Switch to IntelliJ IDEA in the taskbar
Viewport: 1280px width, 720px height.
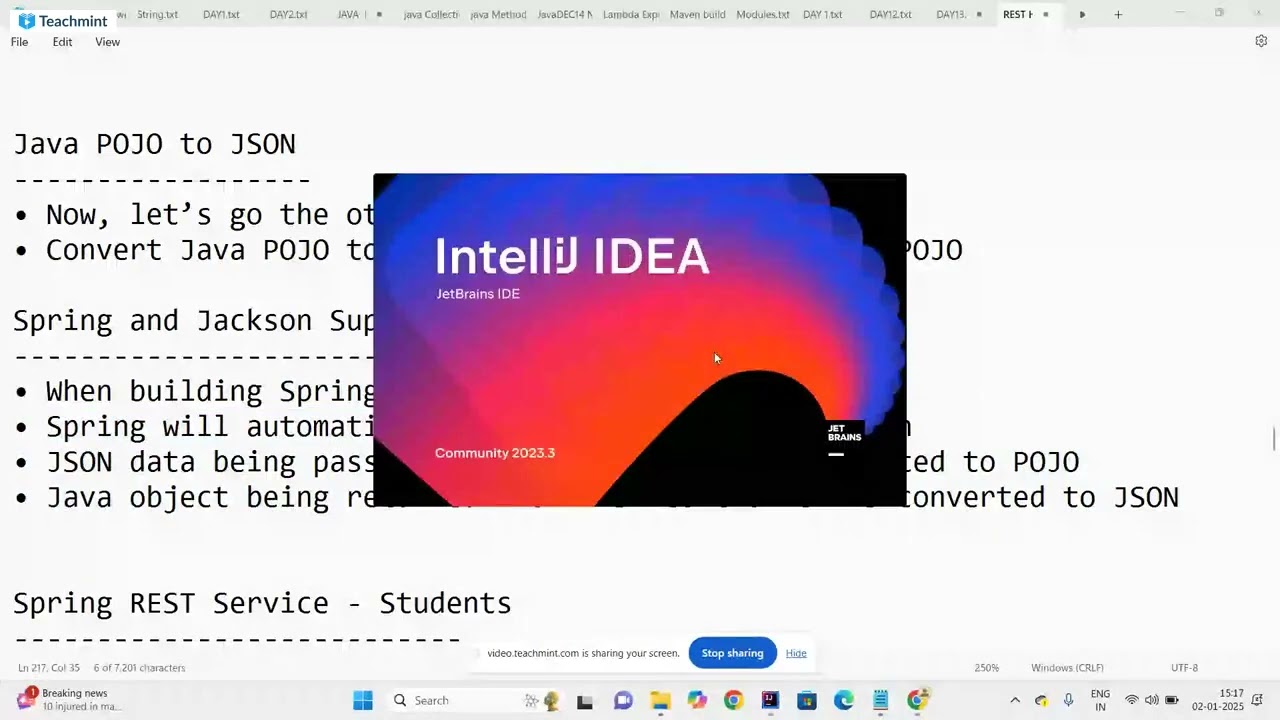coord(770,701)
